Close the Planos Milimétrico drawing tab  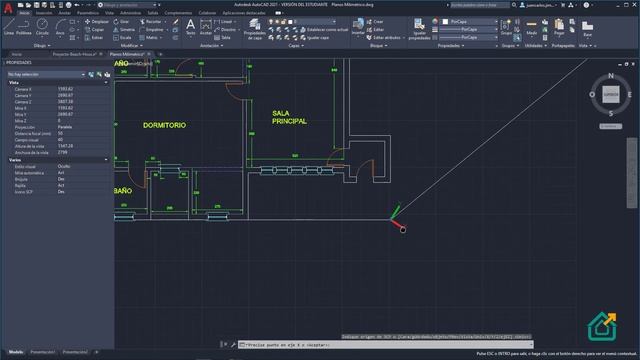(149, 54)
